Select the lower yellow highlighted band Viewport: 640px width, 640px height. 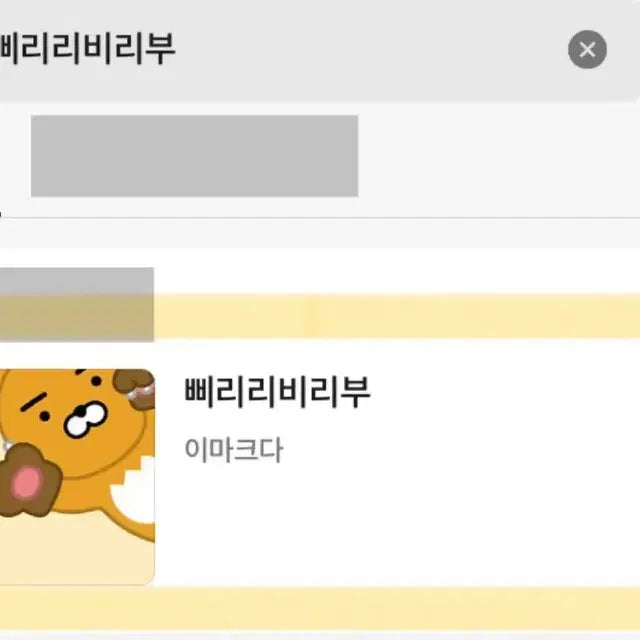(x=320, y=609)
